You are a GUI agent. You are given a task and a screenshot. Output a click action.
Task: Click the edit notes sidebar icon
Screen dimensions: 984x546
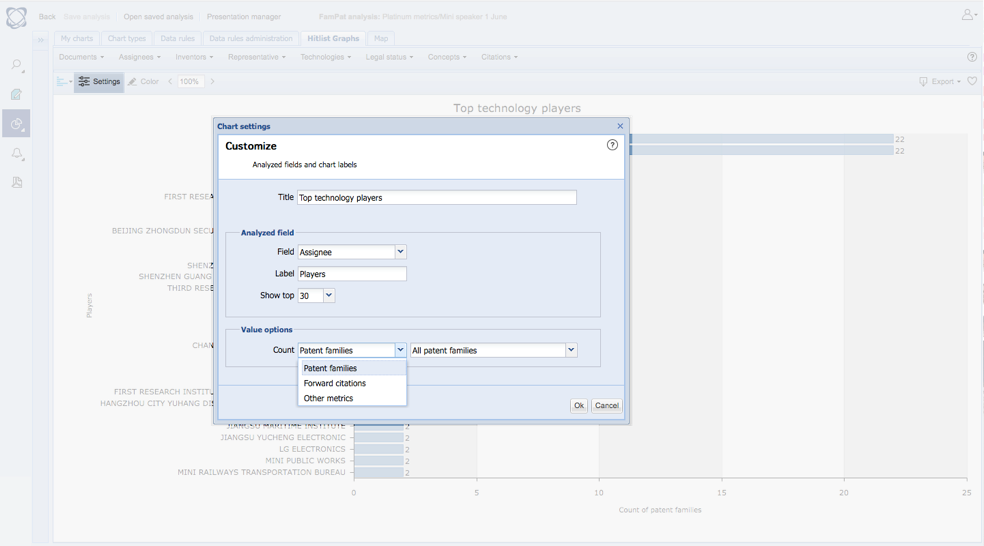[x=16, y=95]
